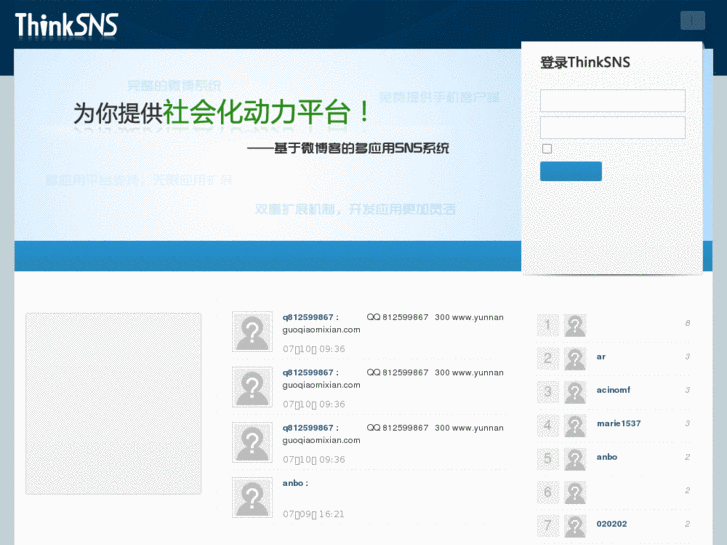Click avatar next to user acinomf
The image size is (727, 545).
[575, 392]
